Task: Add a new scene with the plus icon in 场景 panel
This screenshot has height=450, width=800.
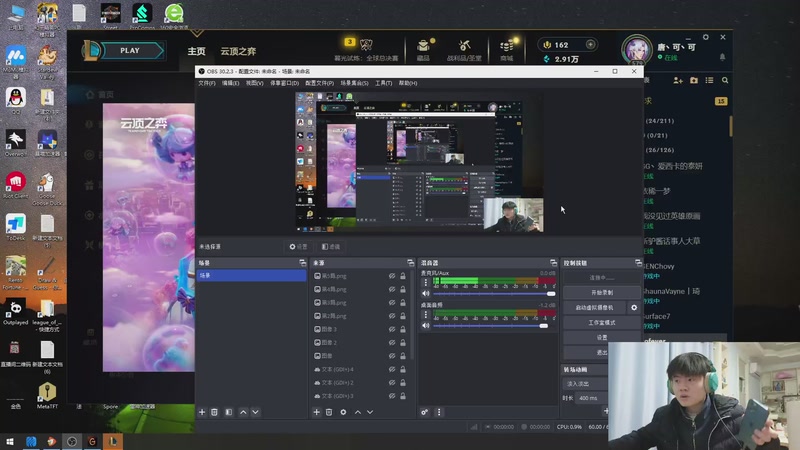Action: pos(202,412)
